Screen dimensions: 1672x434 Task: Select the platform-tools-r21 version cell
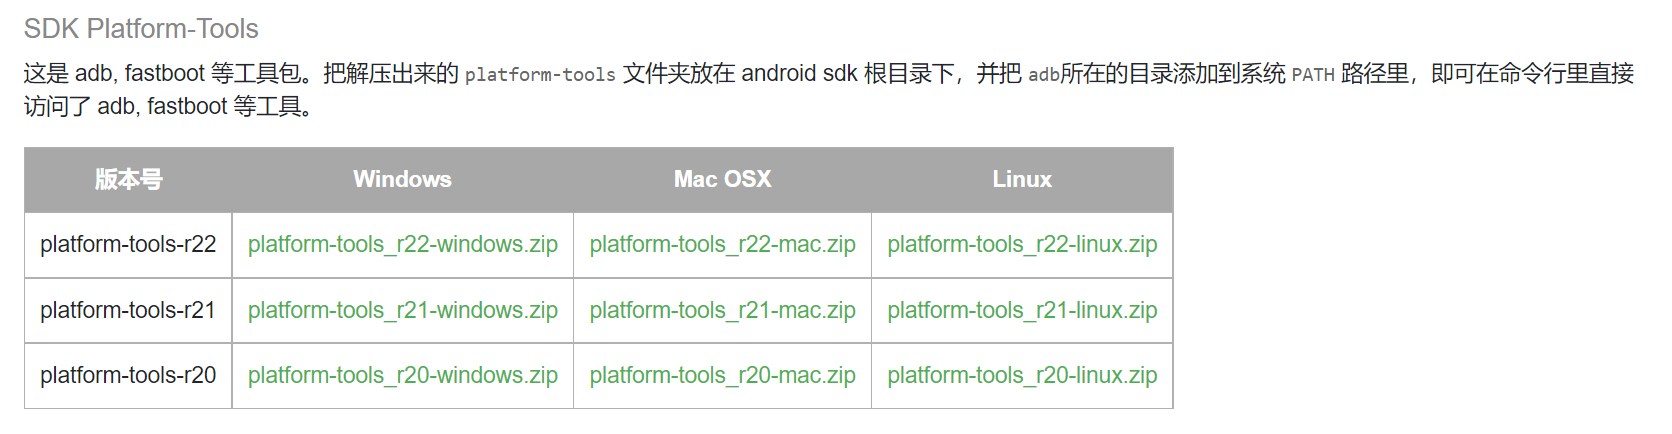[x=128, y=311]
